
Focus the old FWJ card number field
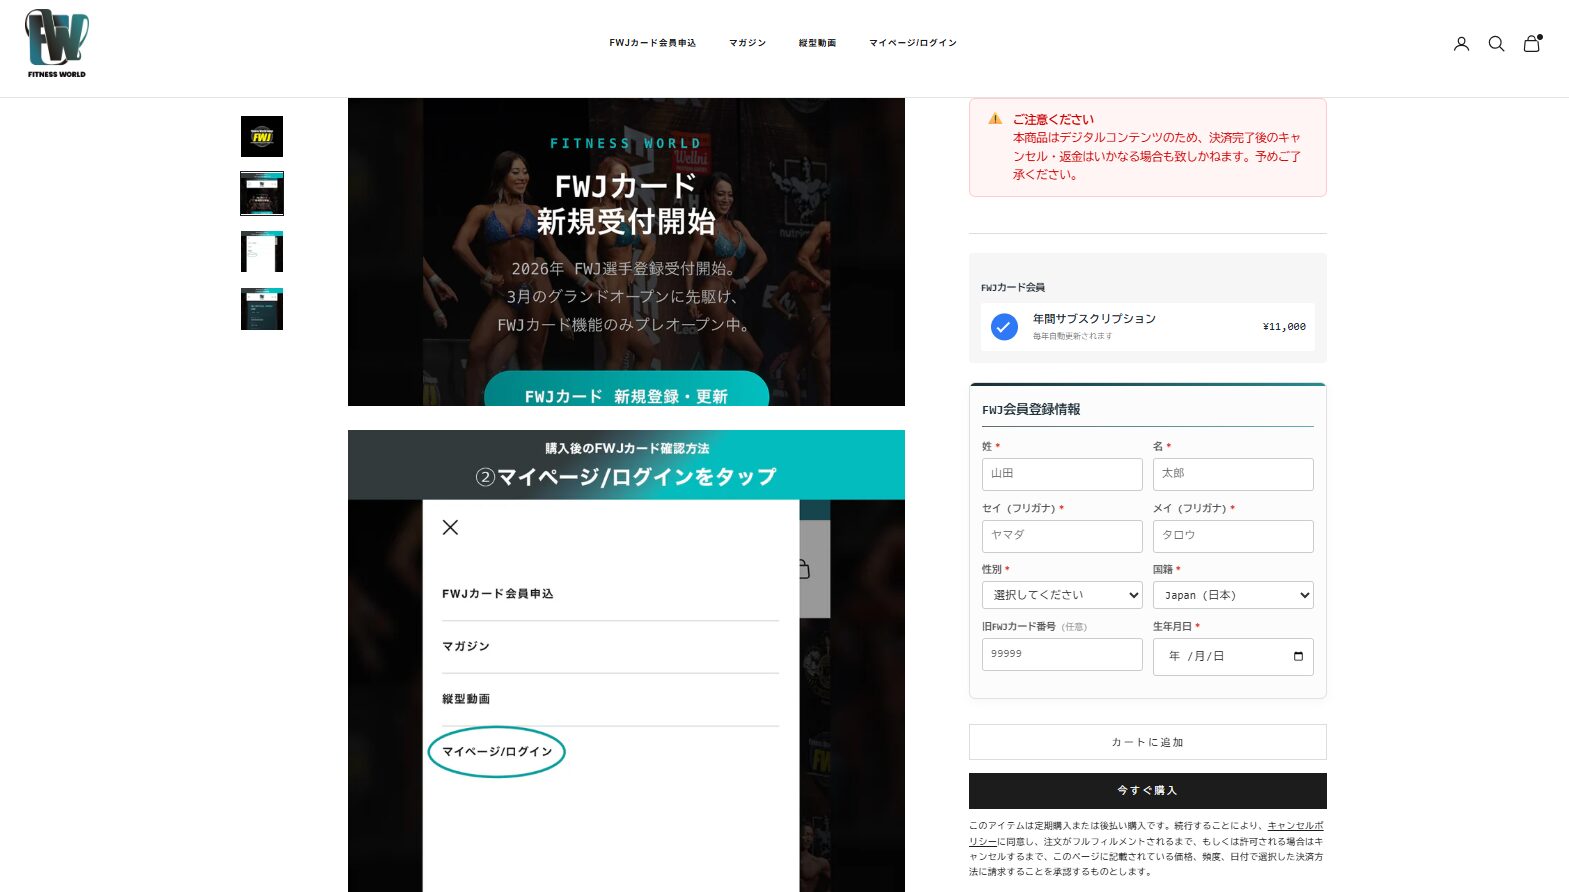(x=1061, y=654)
